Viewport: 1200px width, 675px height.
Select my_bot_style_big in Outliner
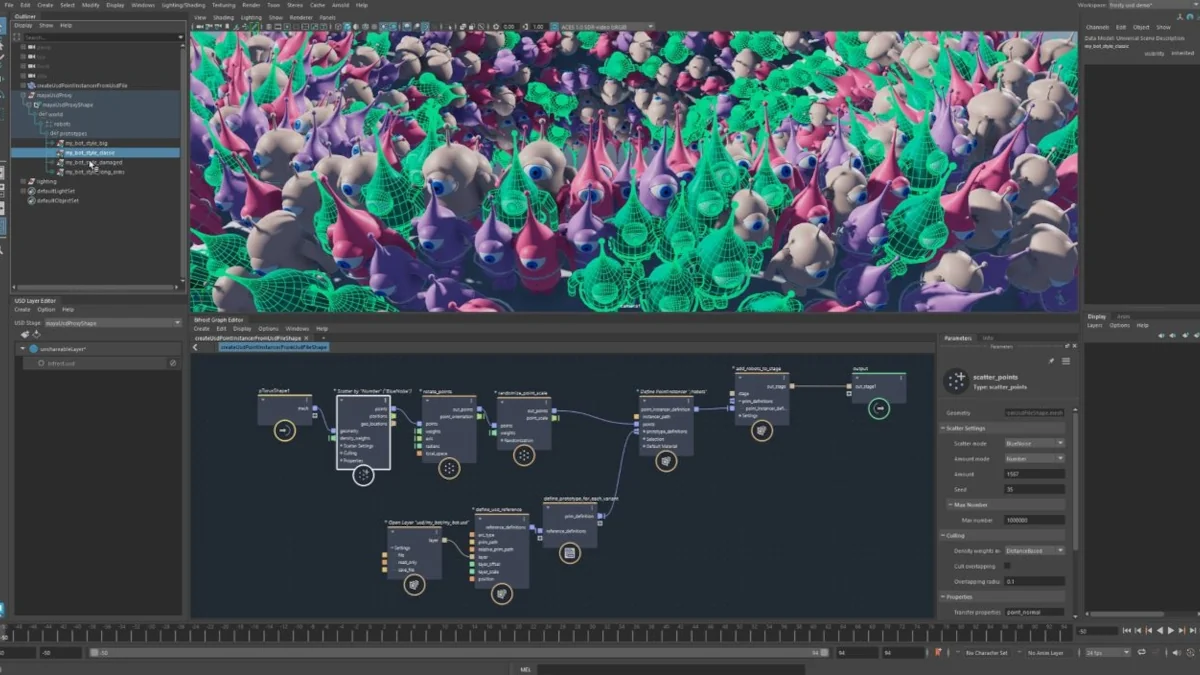[x=86, y=143]
